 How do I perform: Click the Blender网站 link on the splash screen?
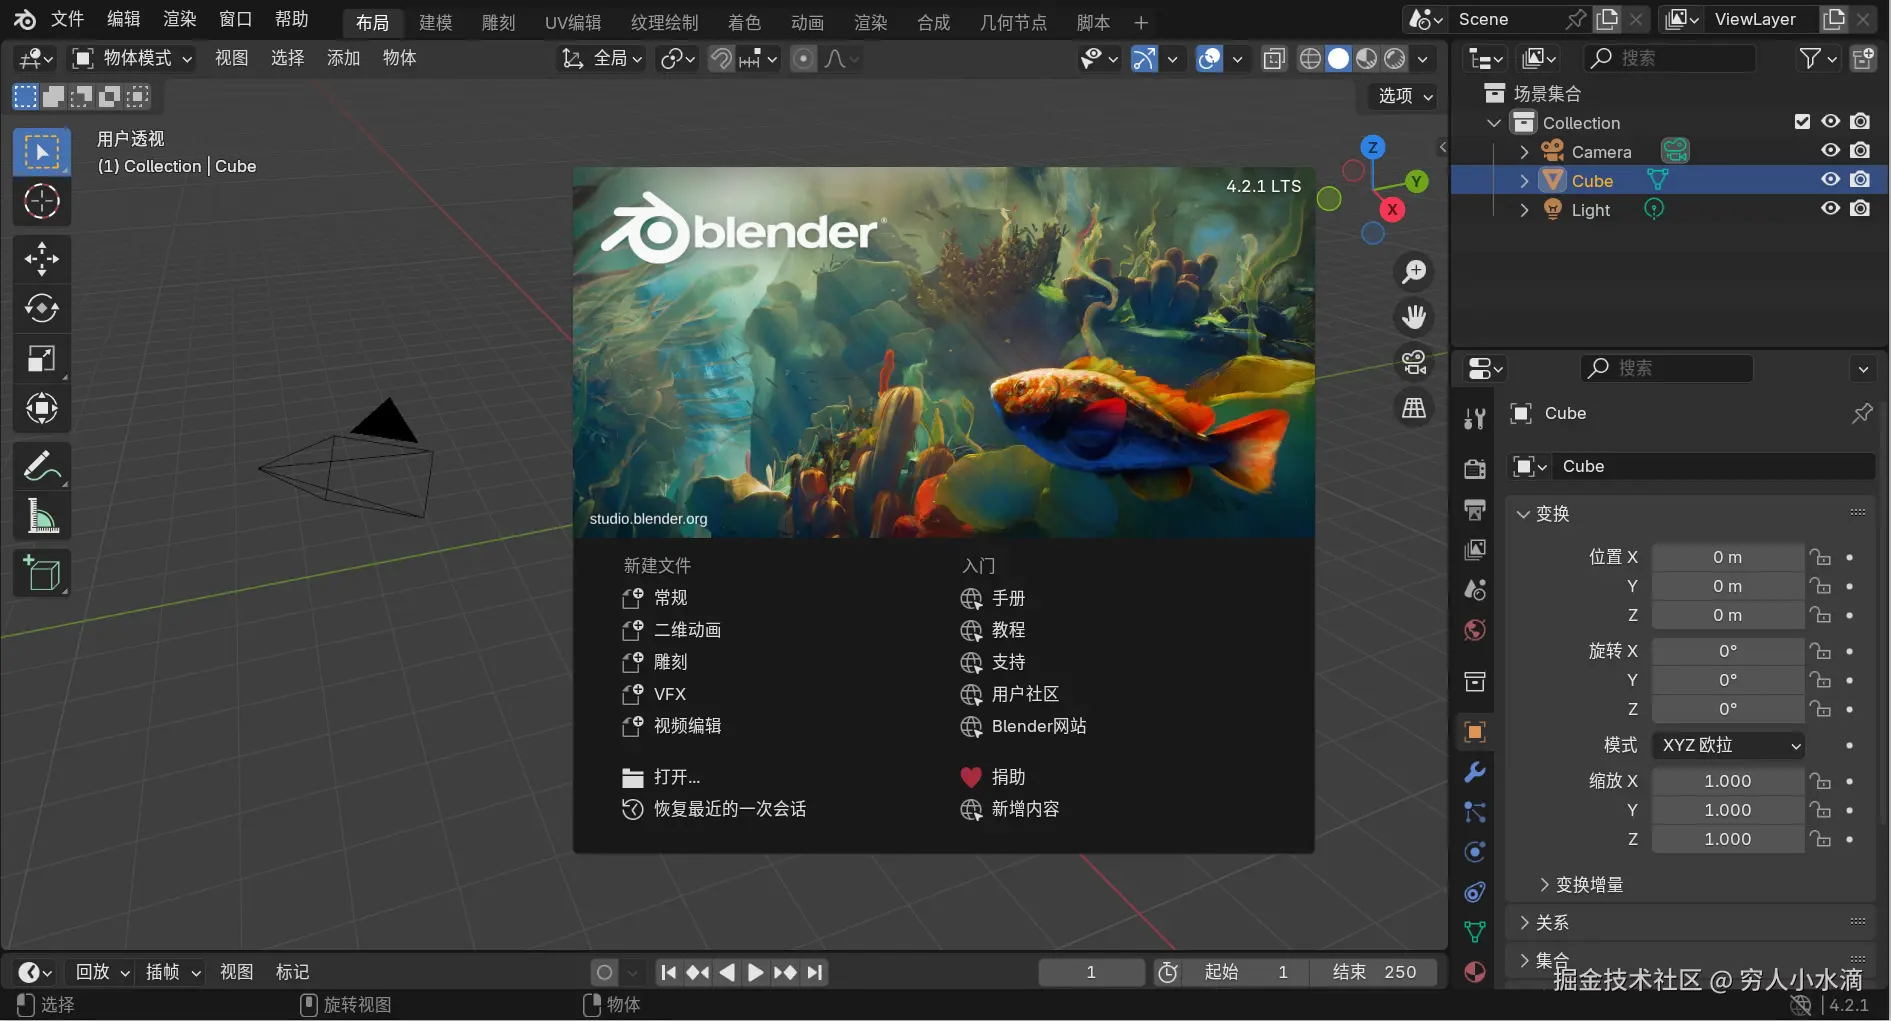(1037, 727)
